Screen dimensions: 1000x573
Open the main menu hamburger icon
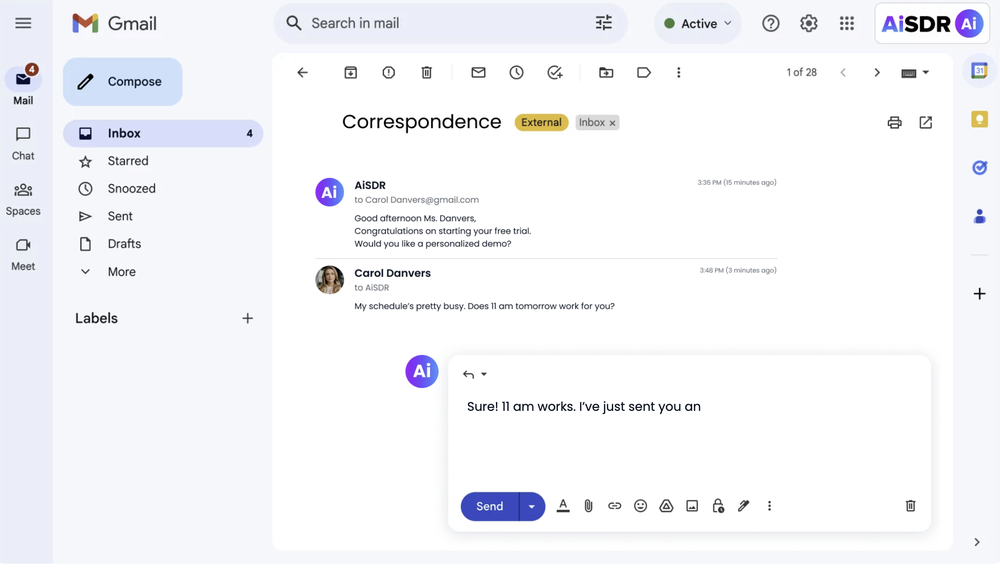coord(23,24)
